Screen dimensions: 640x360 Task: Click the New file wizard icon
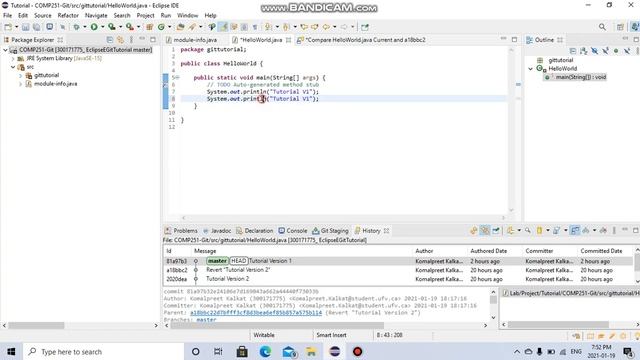click(x=8, y=27)
